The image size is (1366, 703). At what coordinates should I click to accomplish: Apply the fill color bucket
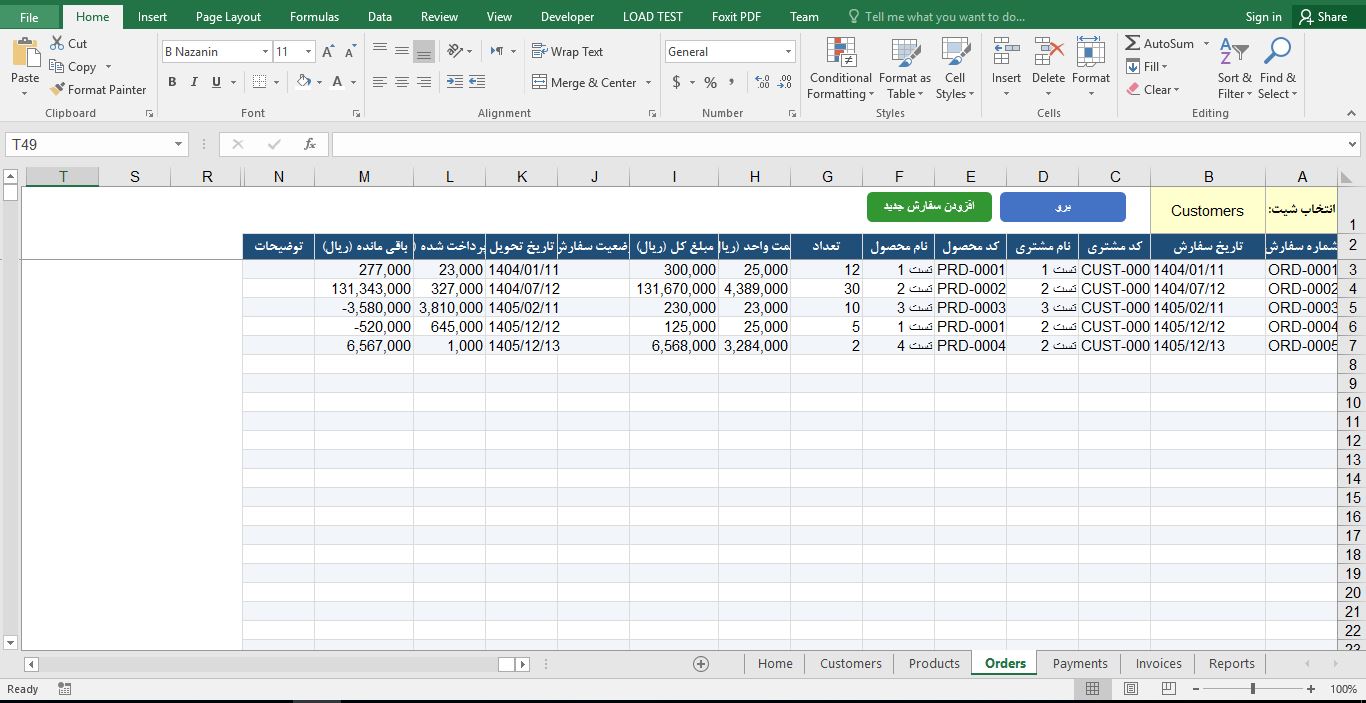[x=304, y=82]
